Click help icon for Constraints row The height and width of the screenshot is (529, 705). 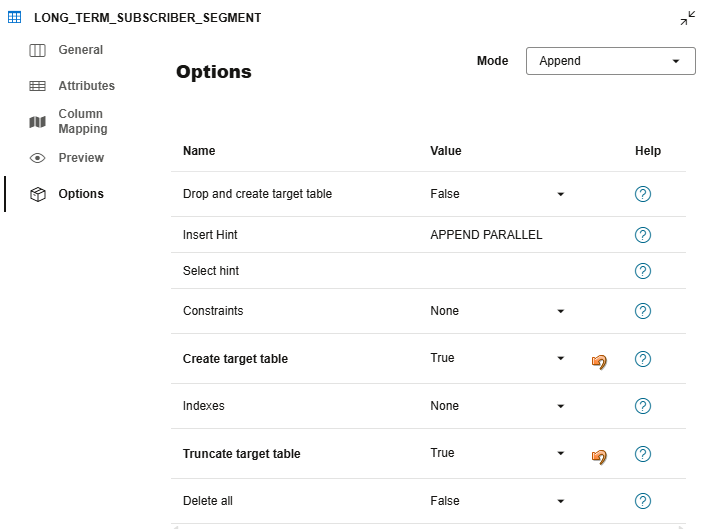tap(643, 311)
